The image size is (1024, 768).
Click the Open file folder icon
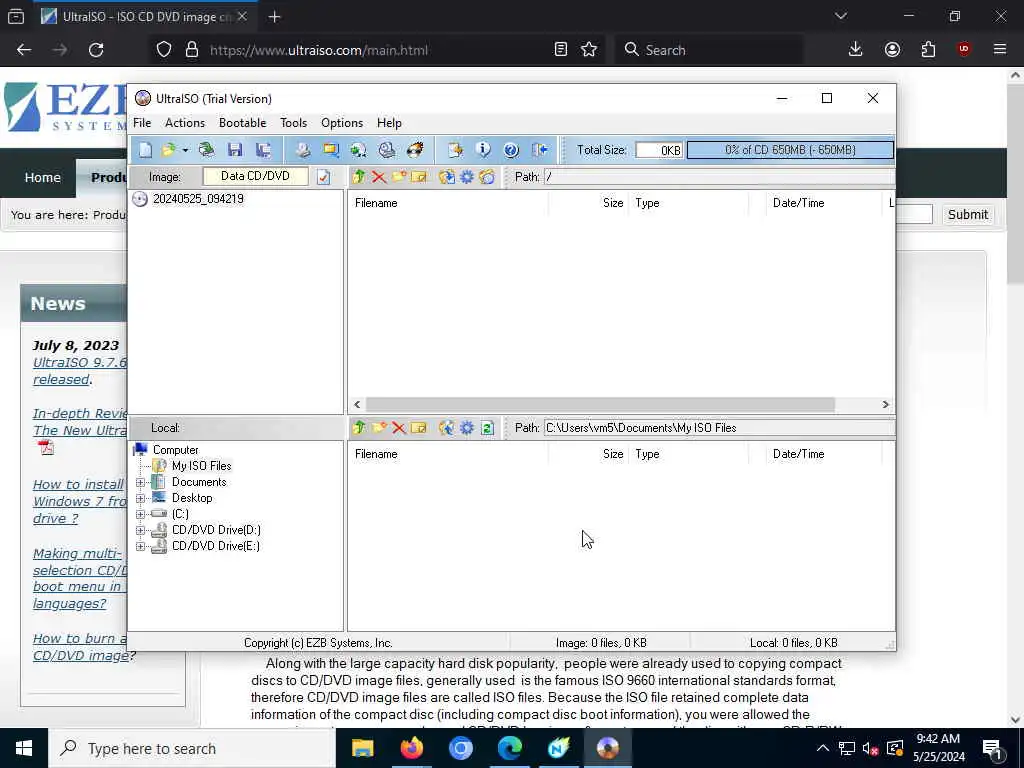pyautogui.click(x=168, y=150)
